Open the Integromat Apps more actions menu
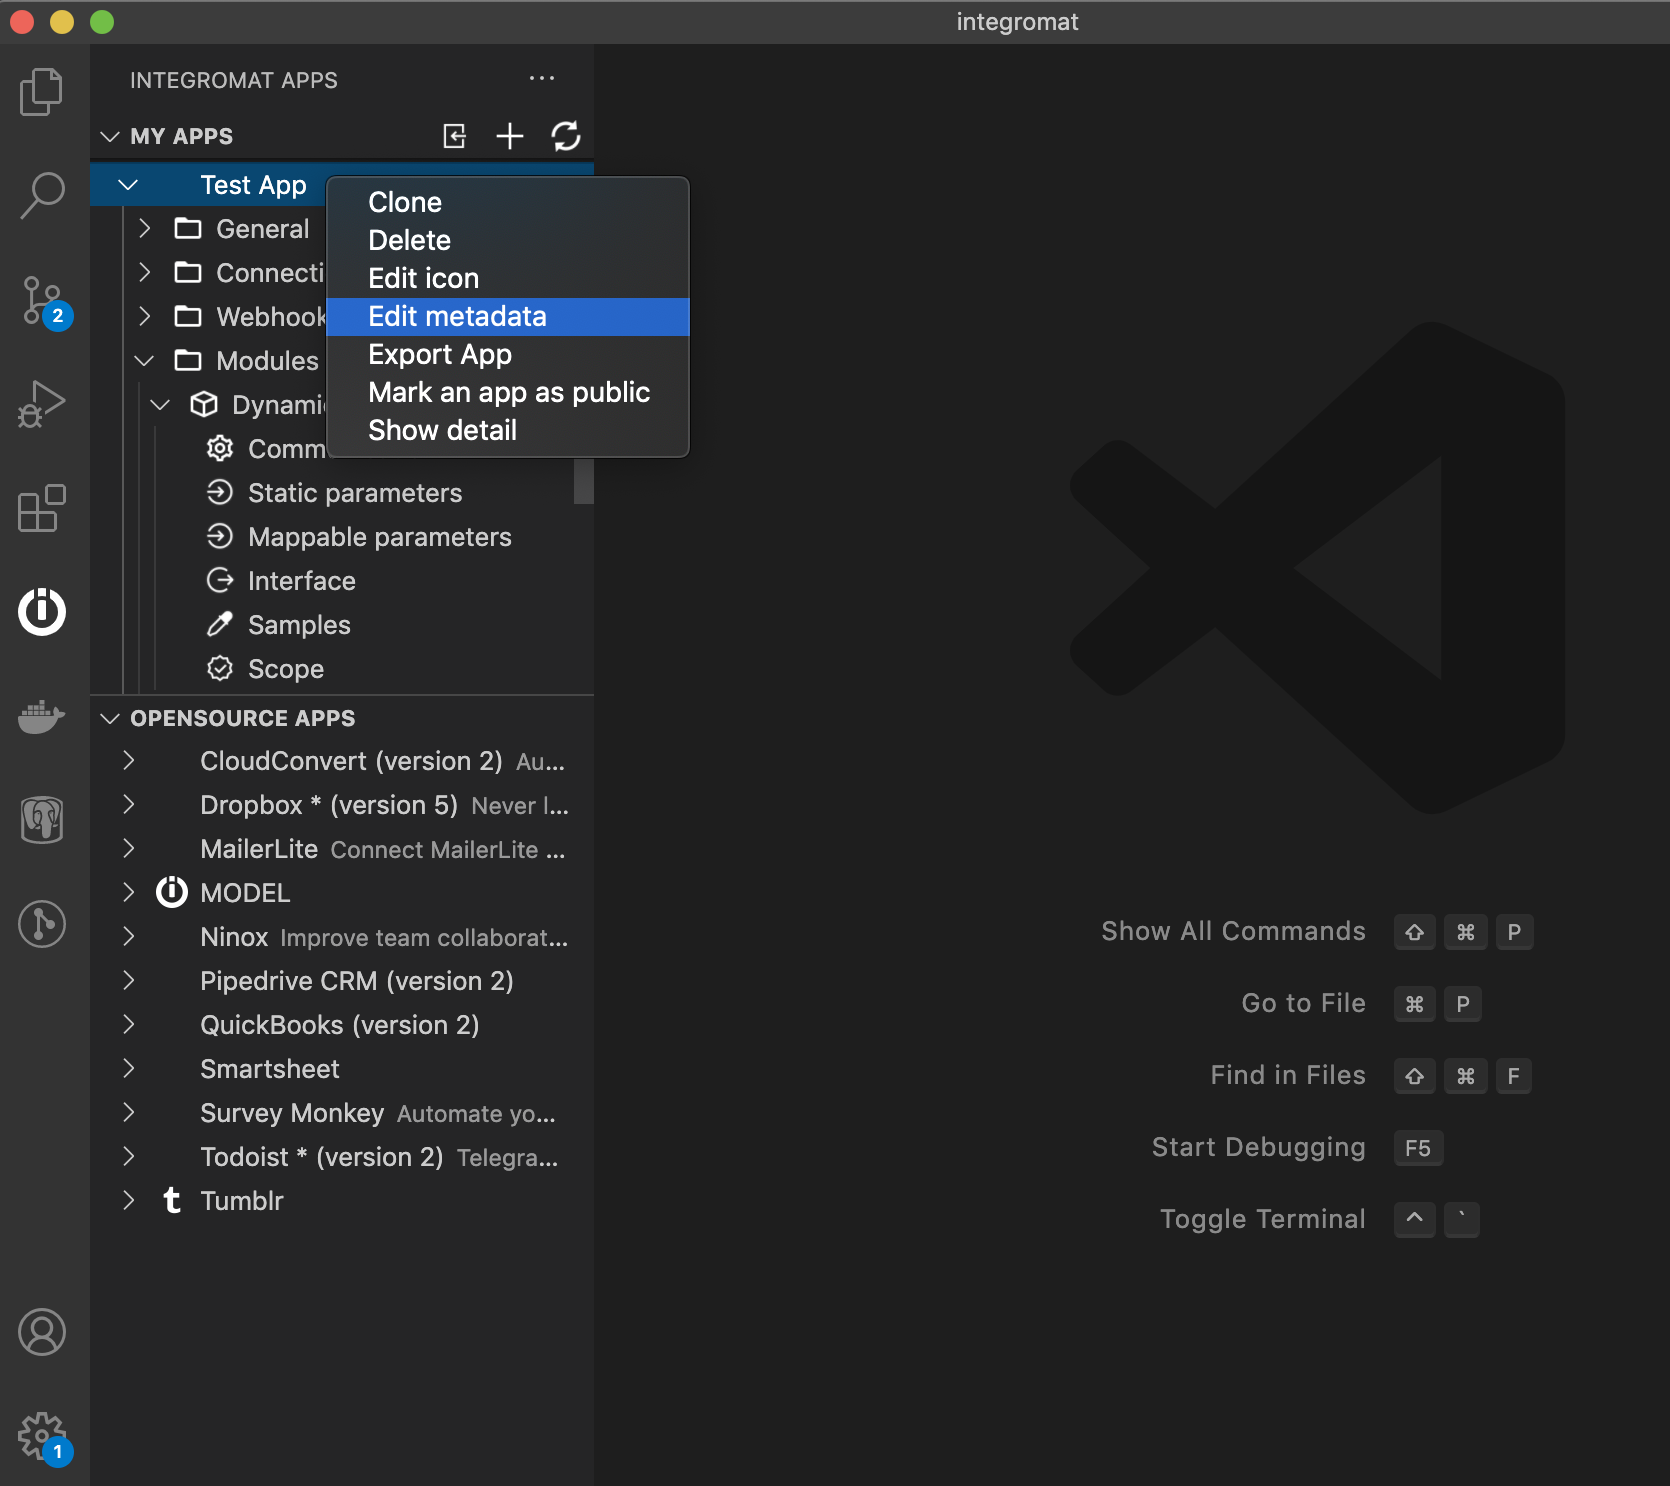This screenshot has width=1670, height=1486. [x=542, y=78]
